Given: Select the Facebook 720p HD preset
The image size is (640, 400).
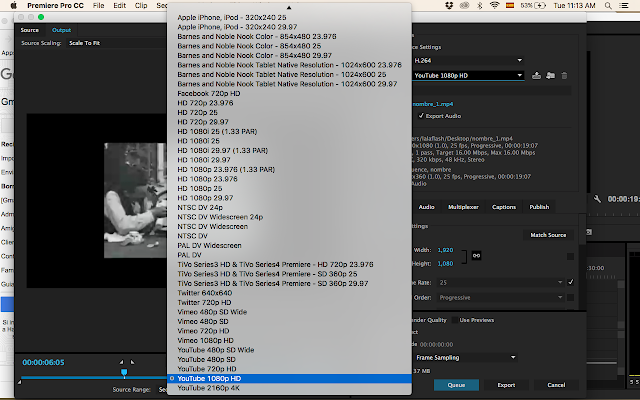Looking at the screenshot, I should (x=289, y=93).
